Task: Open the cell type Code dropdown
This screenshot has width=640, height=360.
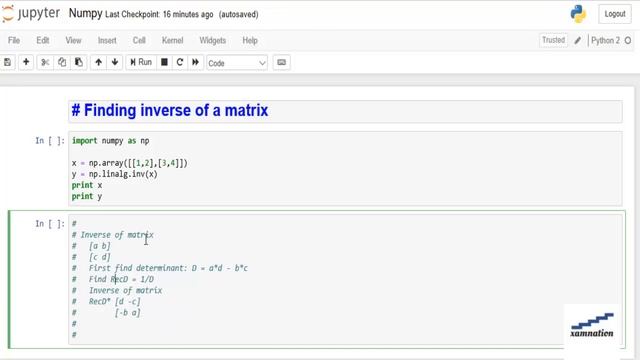Action: click(x=237, y=63)
